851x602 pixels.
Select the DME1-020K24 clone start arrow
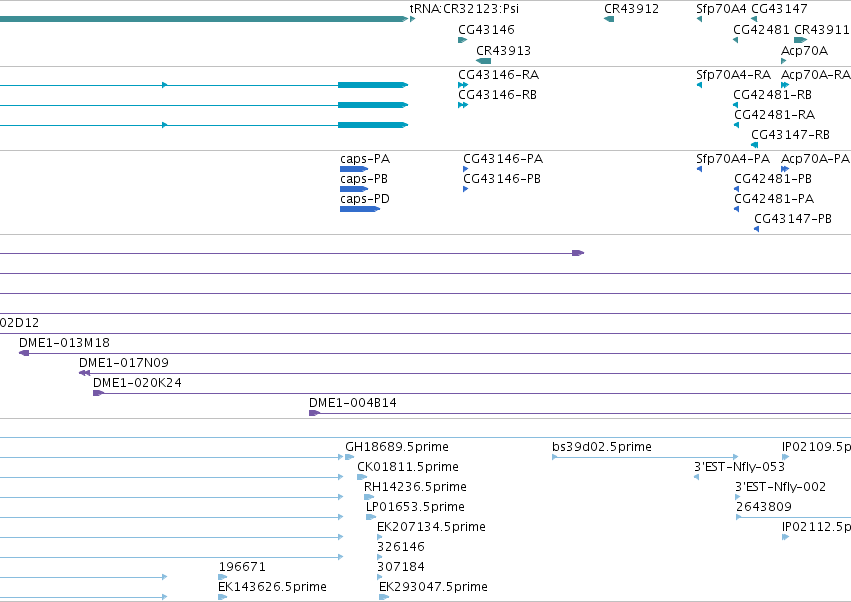(x=98, y=393)
